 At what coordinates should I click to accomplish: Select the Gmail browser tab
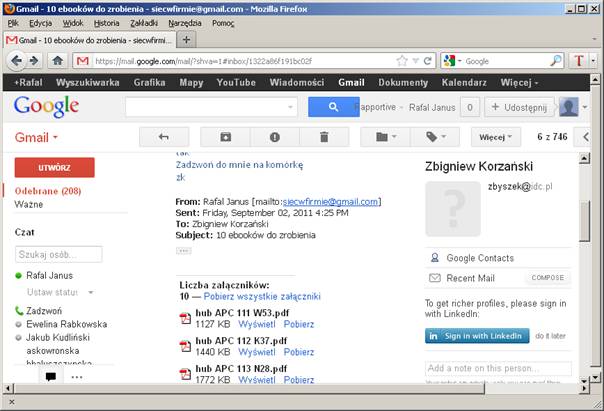(89, 40)
